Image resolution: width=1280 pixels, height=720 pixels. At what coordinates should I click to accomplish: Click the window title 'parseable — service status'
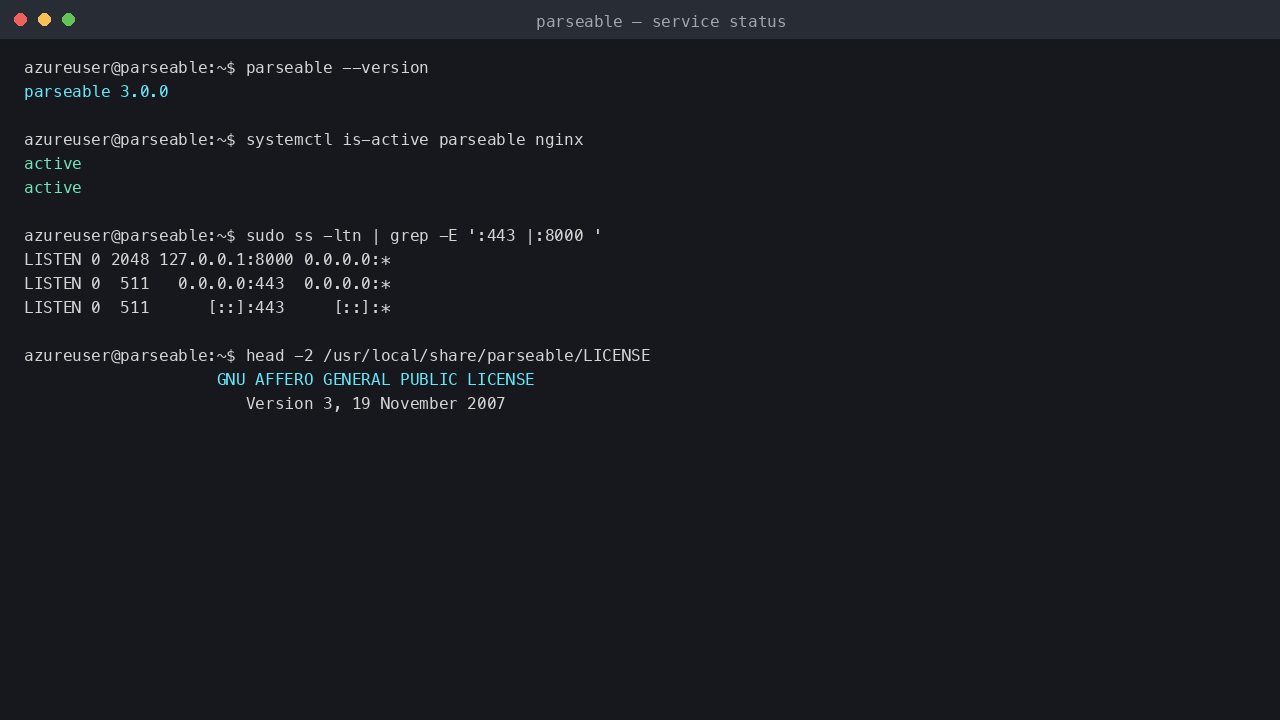tap(661, 21)
